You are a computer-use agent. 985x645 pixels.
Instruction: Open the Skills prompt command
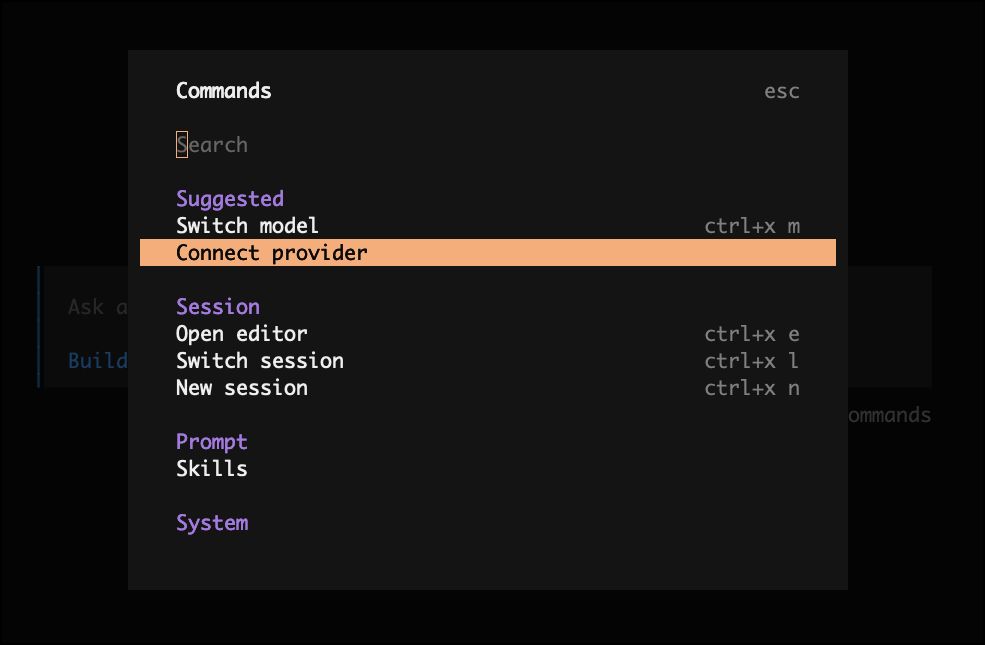click(212, 469)
